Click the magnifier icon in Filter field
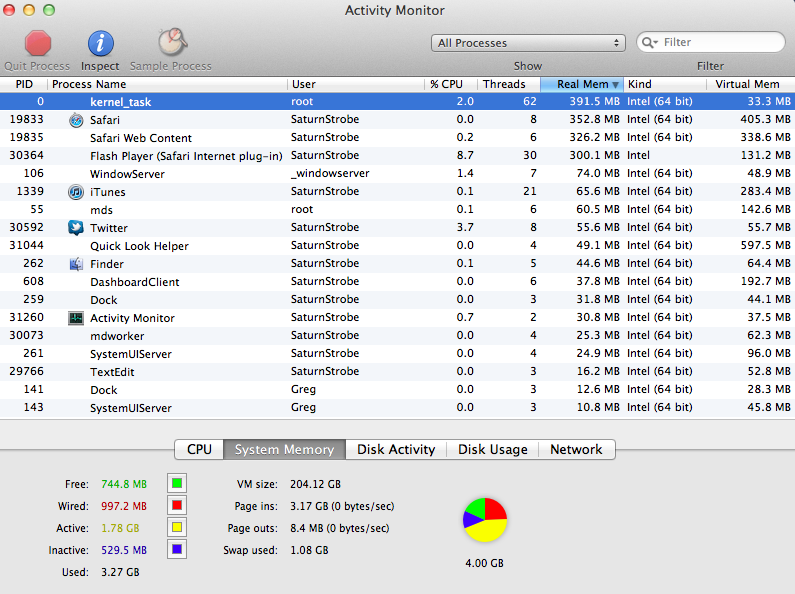This screenshot has width=795, height=594. coord(649,43)
